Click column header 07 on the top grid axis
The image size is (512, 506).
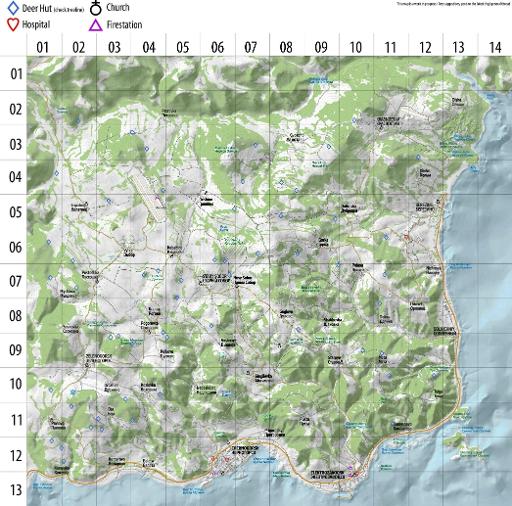click(251, 47)
